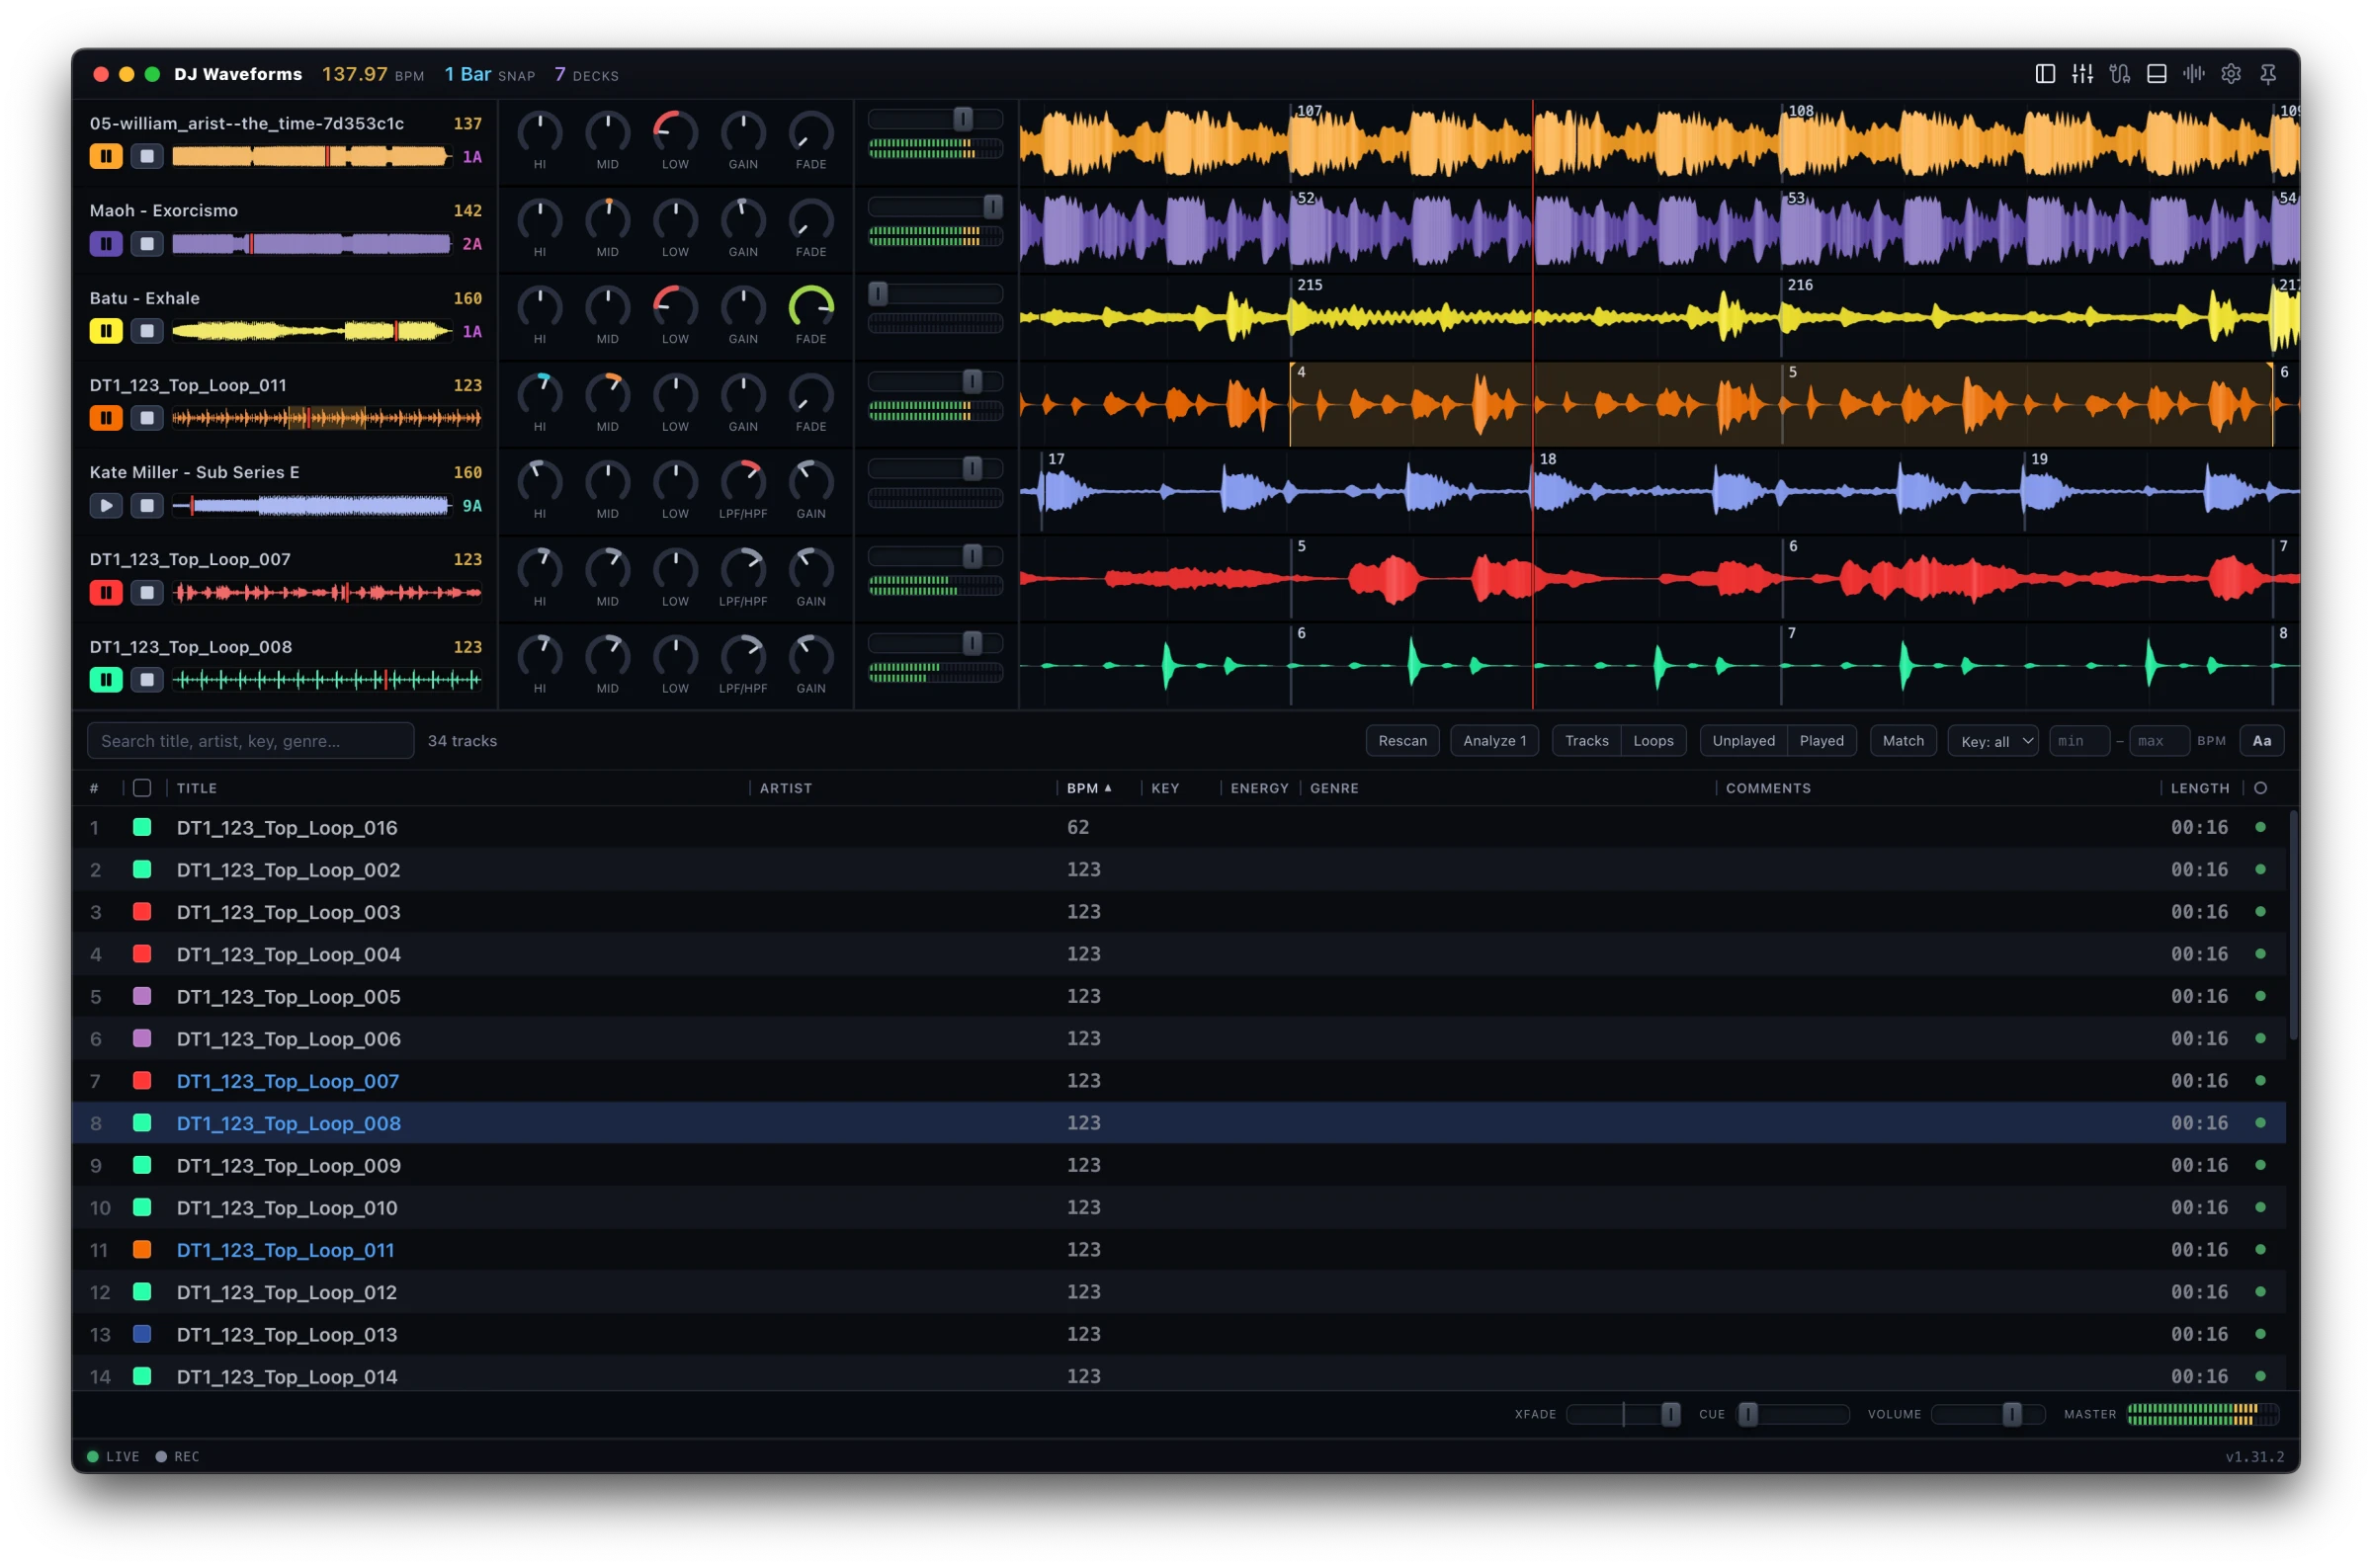Toggle the Loops filter

click(1653, 741)
